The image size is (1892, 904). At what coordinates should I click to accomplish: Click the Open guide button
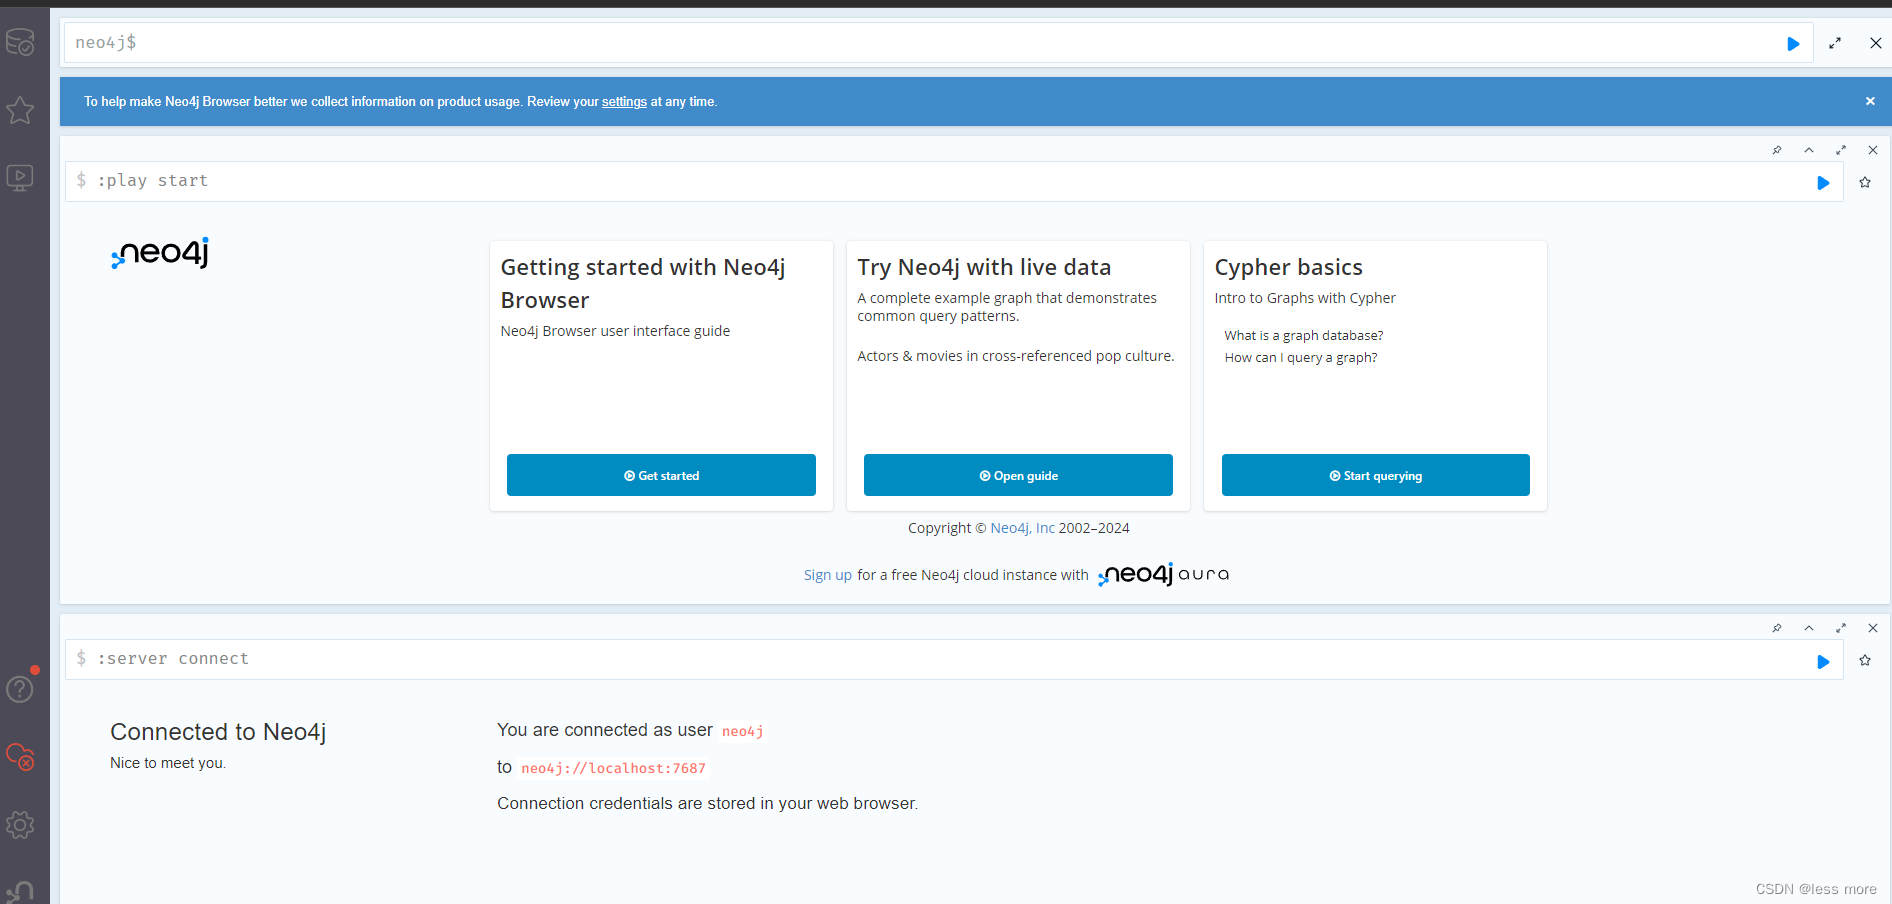(x=1018, y=475)
